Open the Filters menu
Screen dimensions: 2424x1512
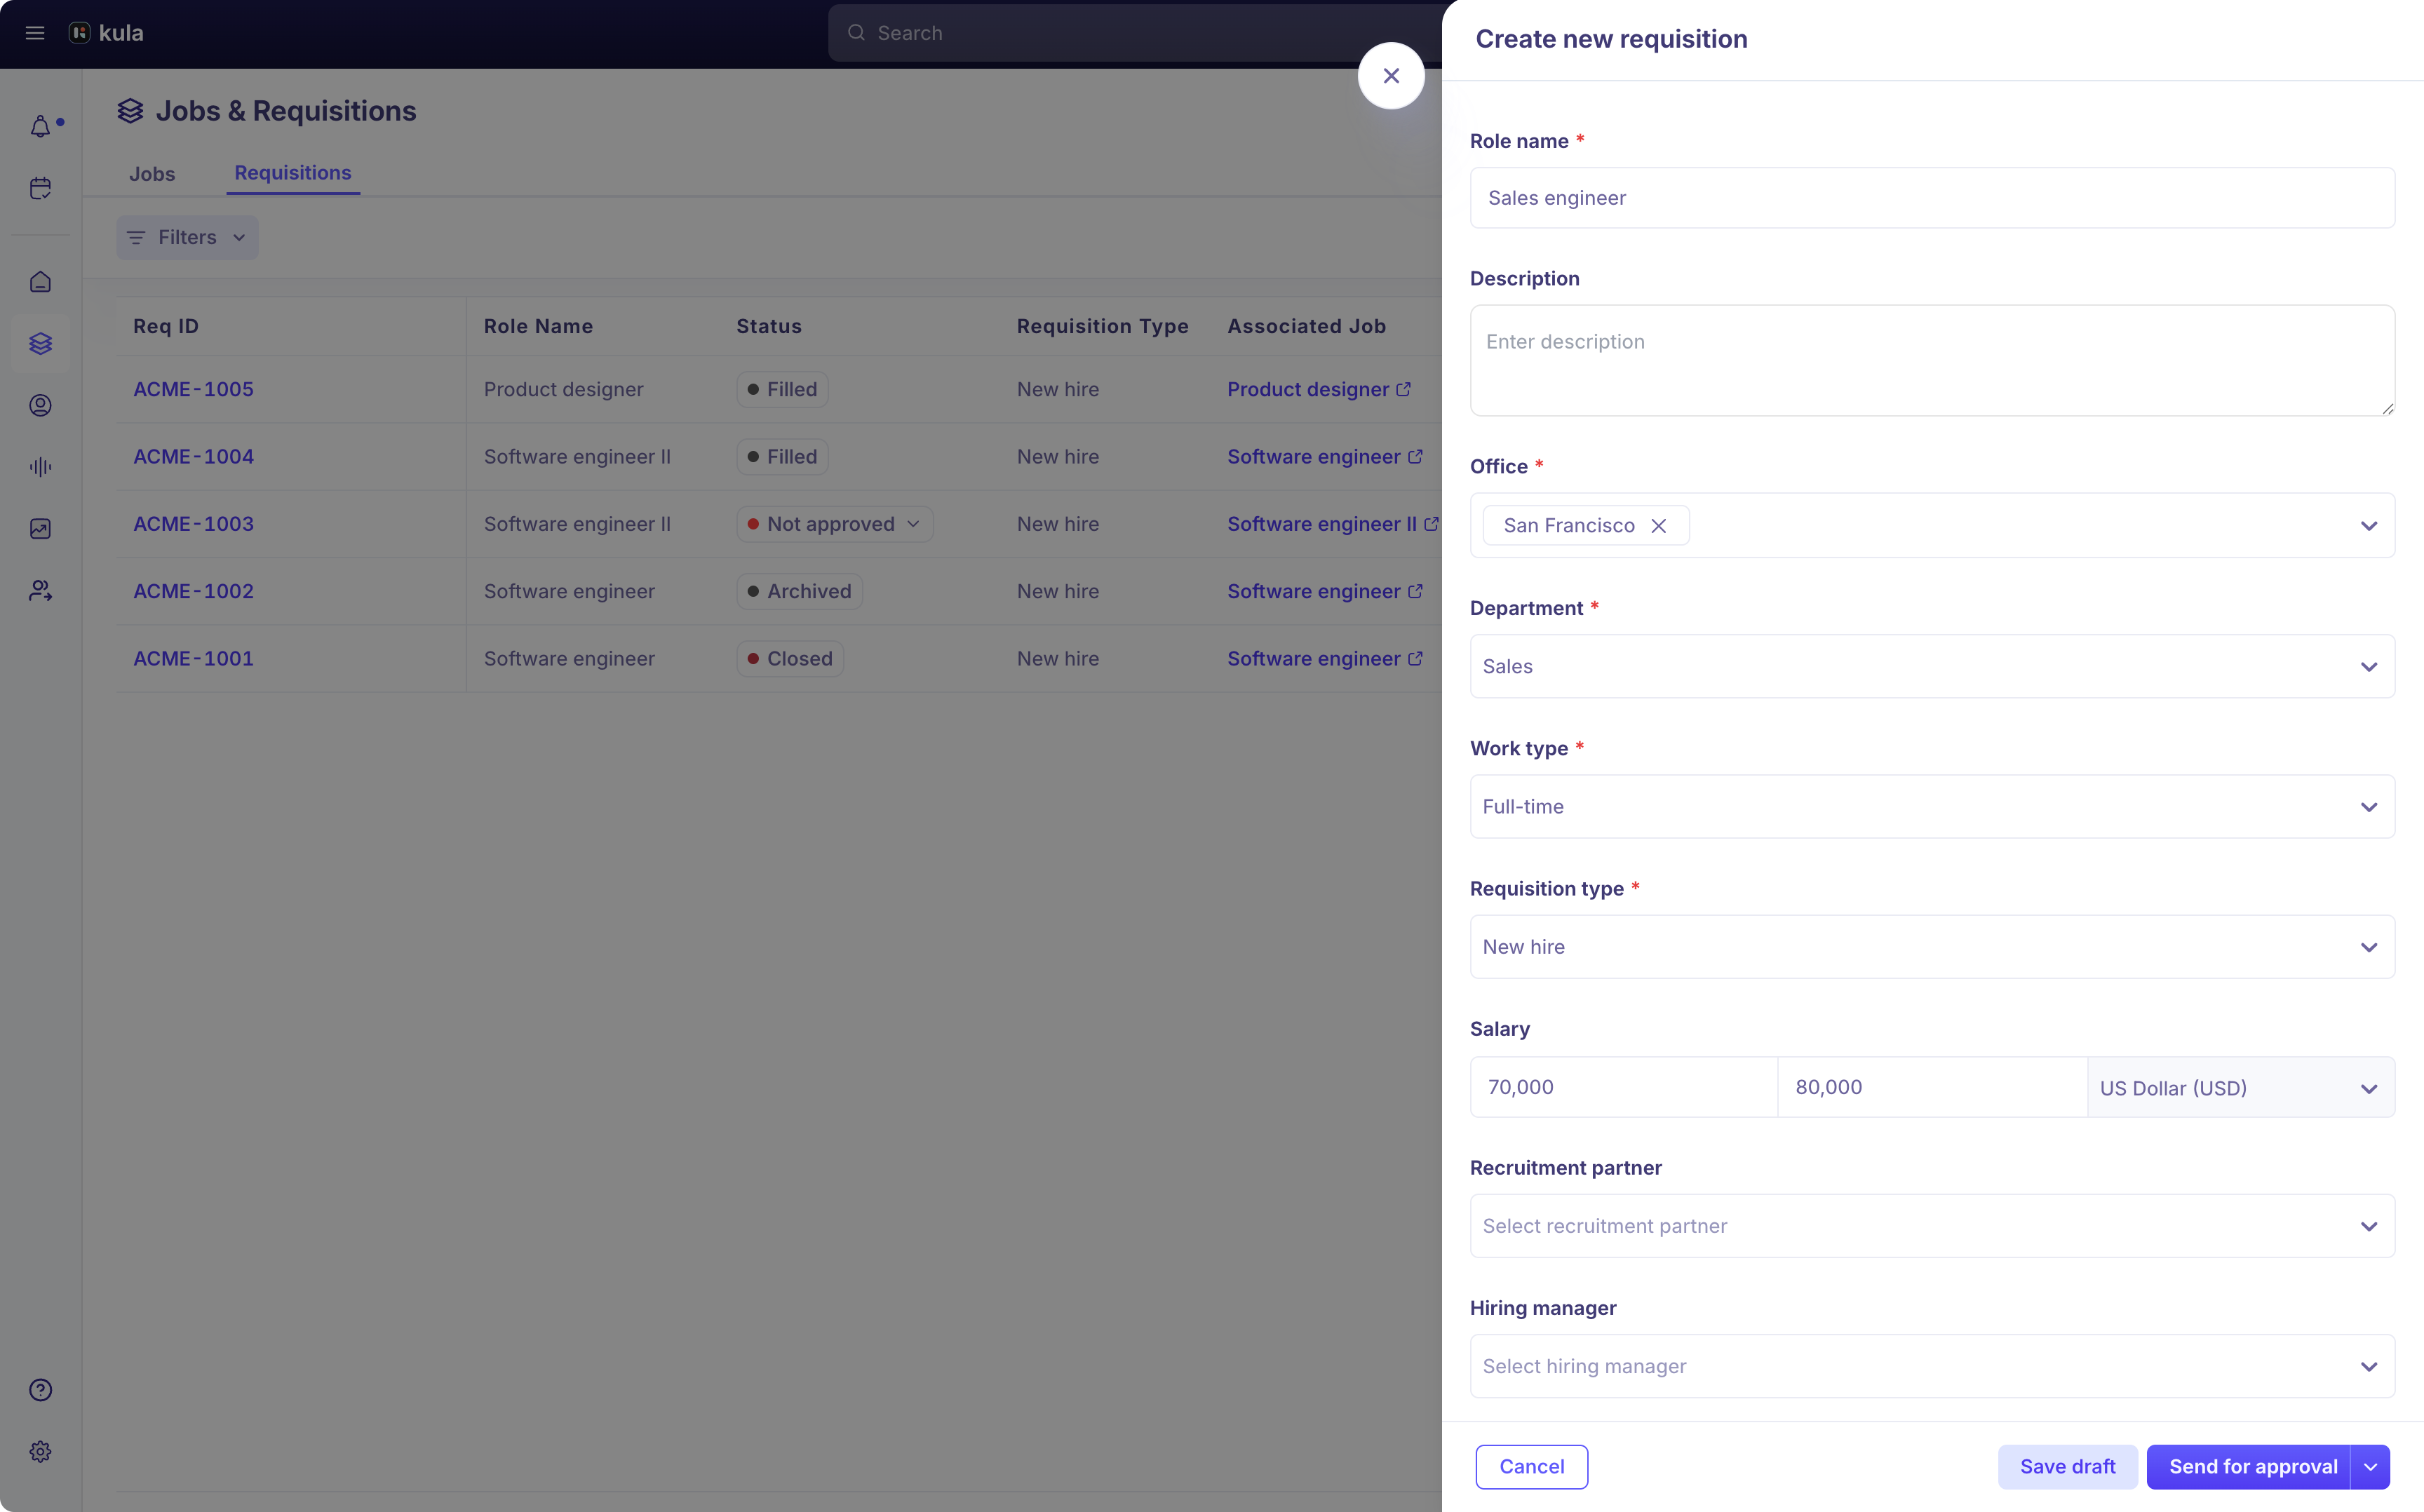(186, 237)
